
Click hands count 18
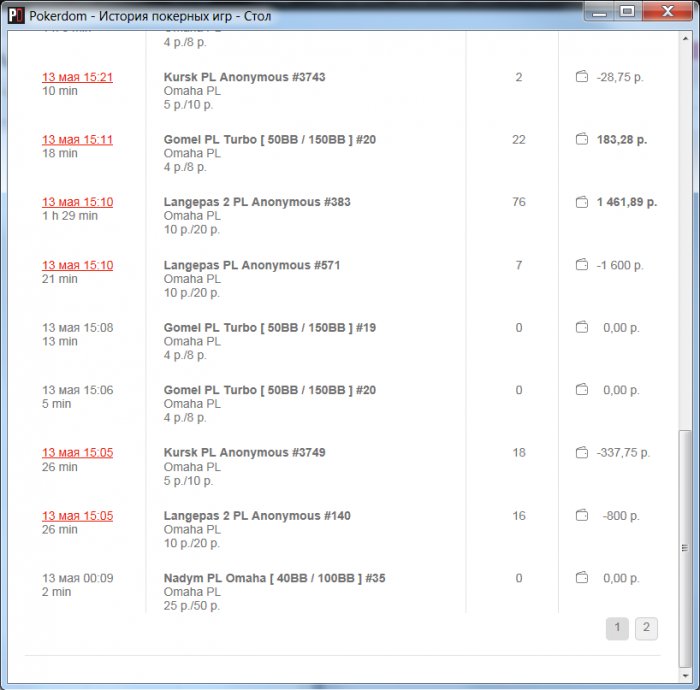click(519, 453)
